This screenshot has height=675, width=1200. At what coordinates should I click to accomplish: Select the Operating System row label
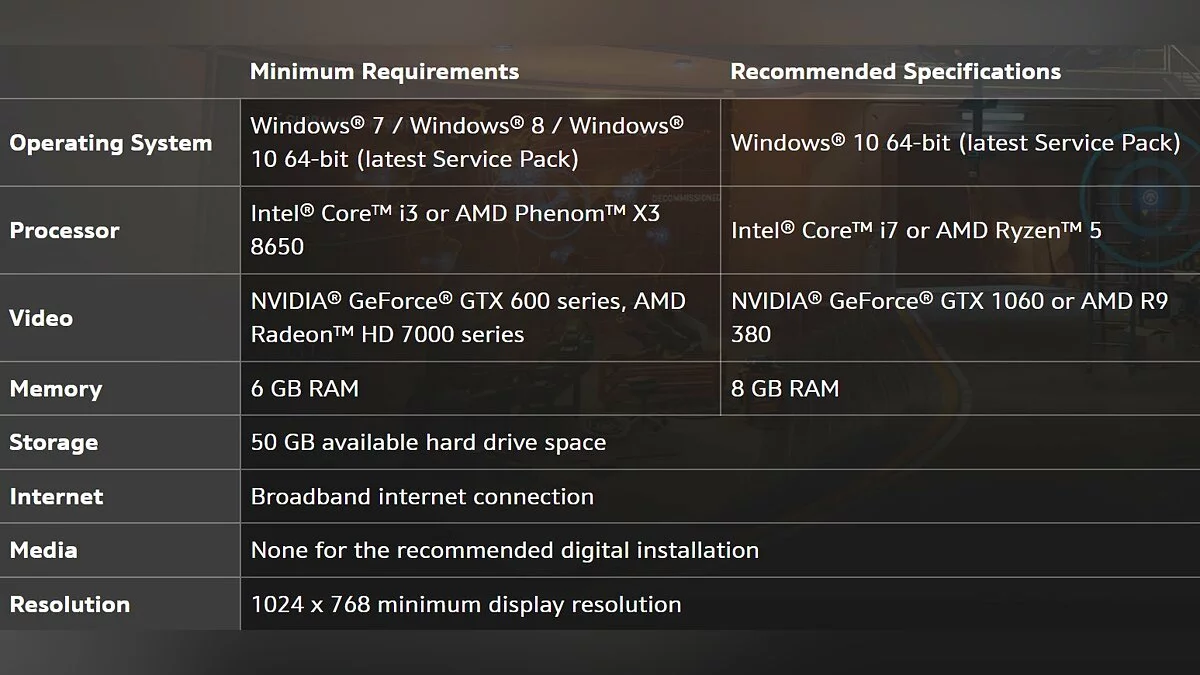[110, 143]
